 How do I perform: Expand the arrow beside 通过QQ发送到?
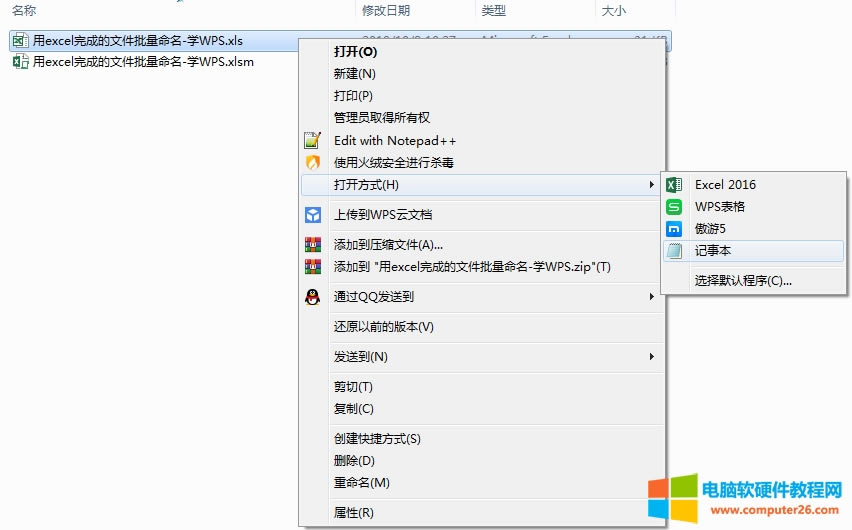(651, 297)
